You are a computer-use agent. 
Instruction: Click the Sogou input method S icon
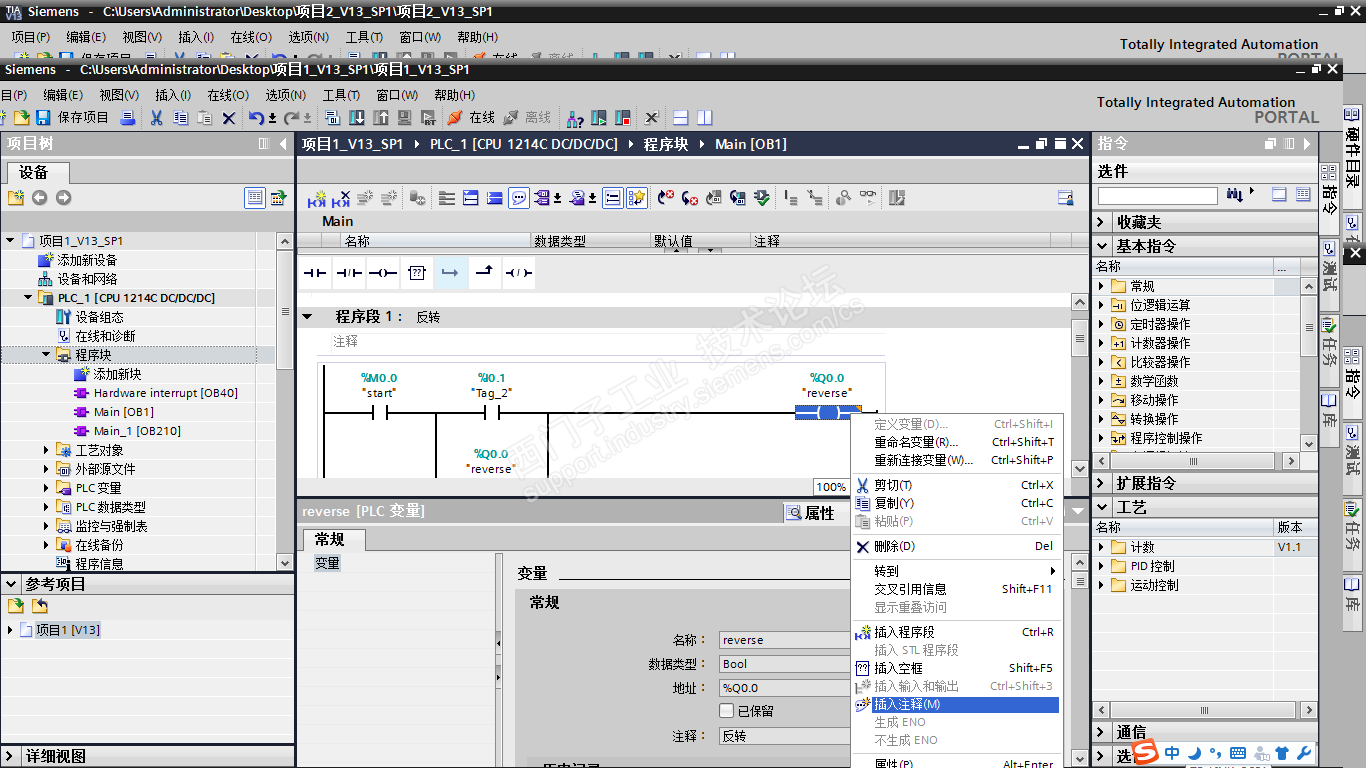click(x=1147, y=752)
